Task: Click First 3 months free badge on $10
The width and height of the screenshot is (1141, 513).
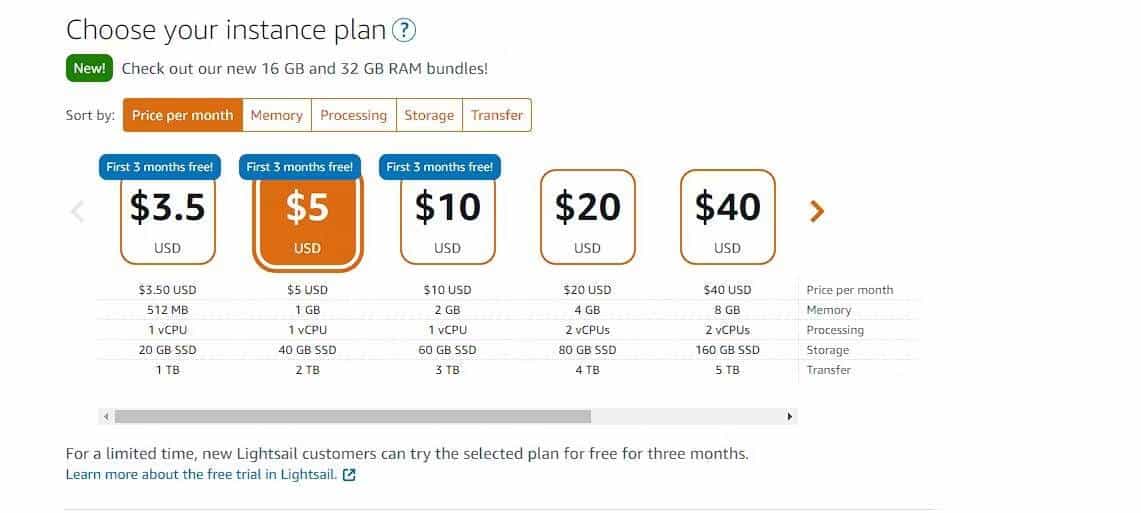Action: [440, 167]
